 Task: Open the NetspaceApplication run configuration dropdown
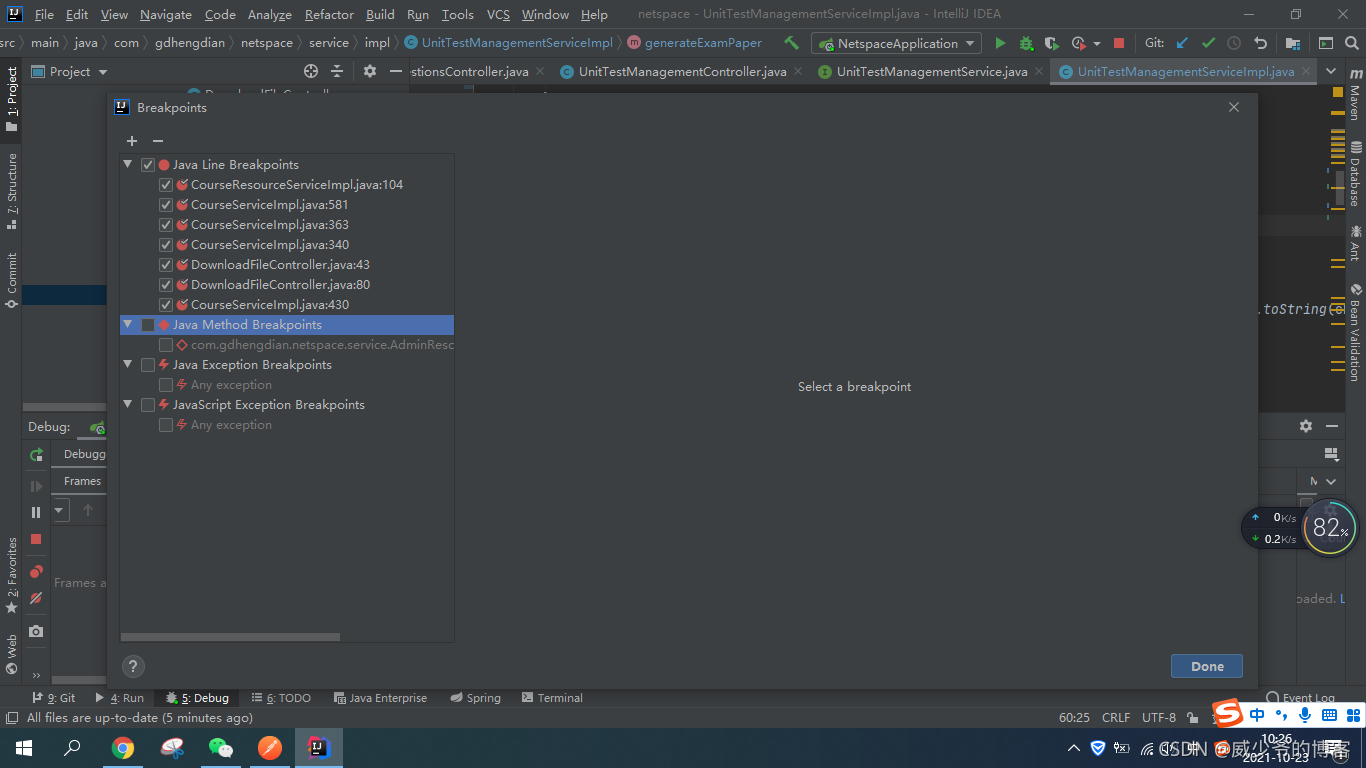coord(968,43)
